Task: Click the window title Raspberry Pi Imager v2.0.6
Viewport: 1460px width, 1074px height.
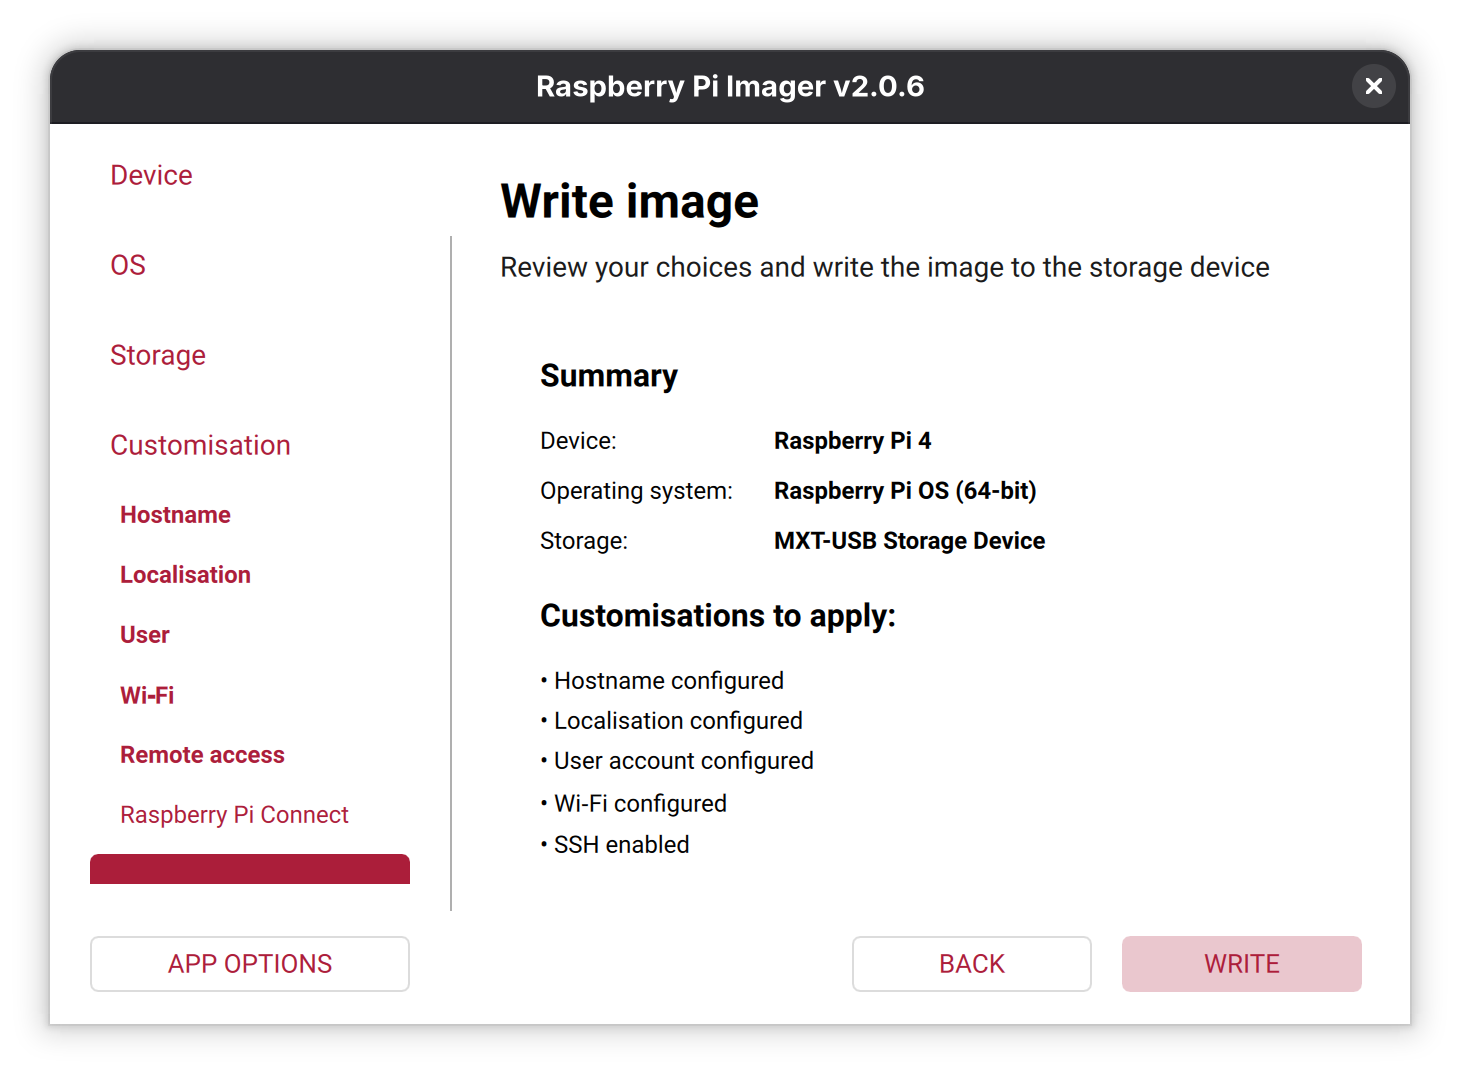Action: coord(730,86)
